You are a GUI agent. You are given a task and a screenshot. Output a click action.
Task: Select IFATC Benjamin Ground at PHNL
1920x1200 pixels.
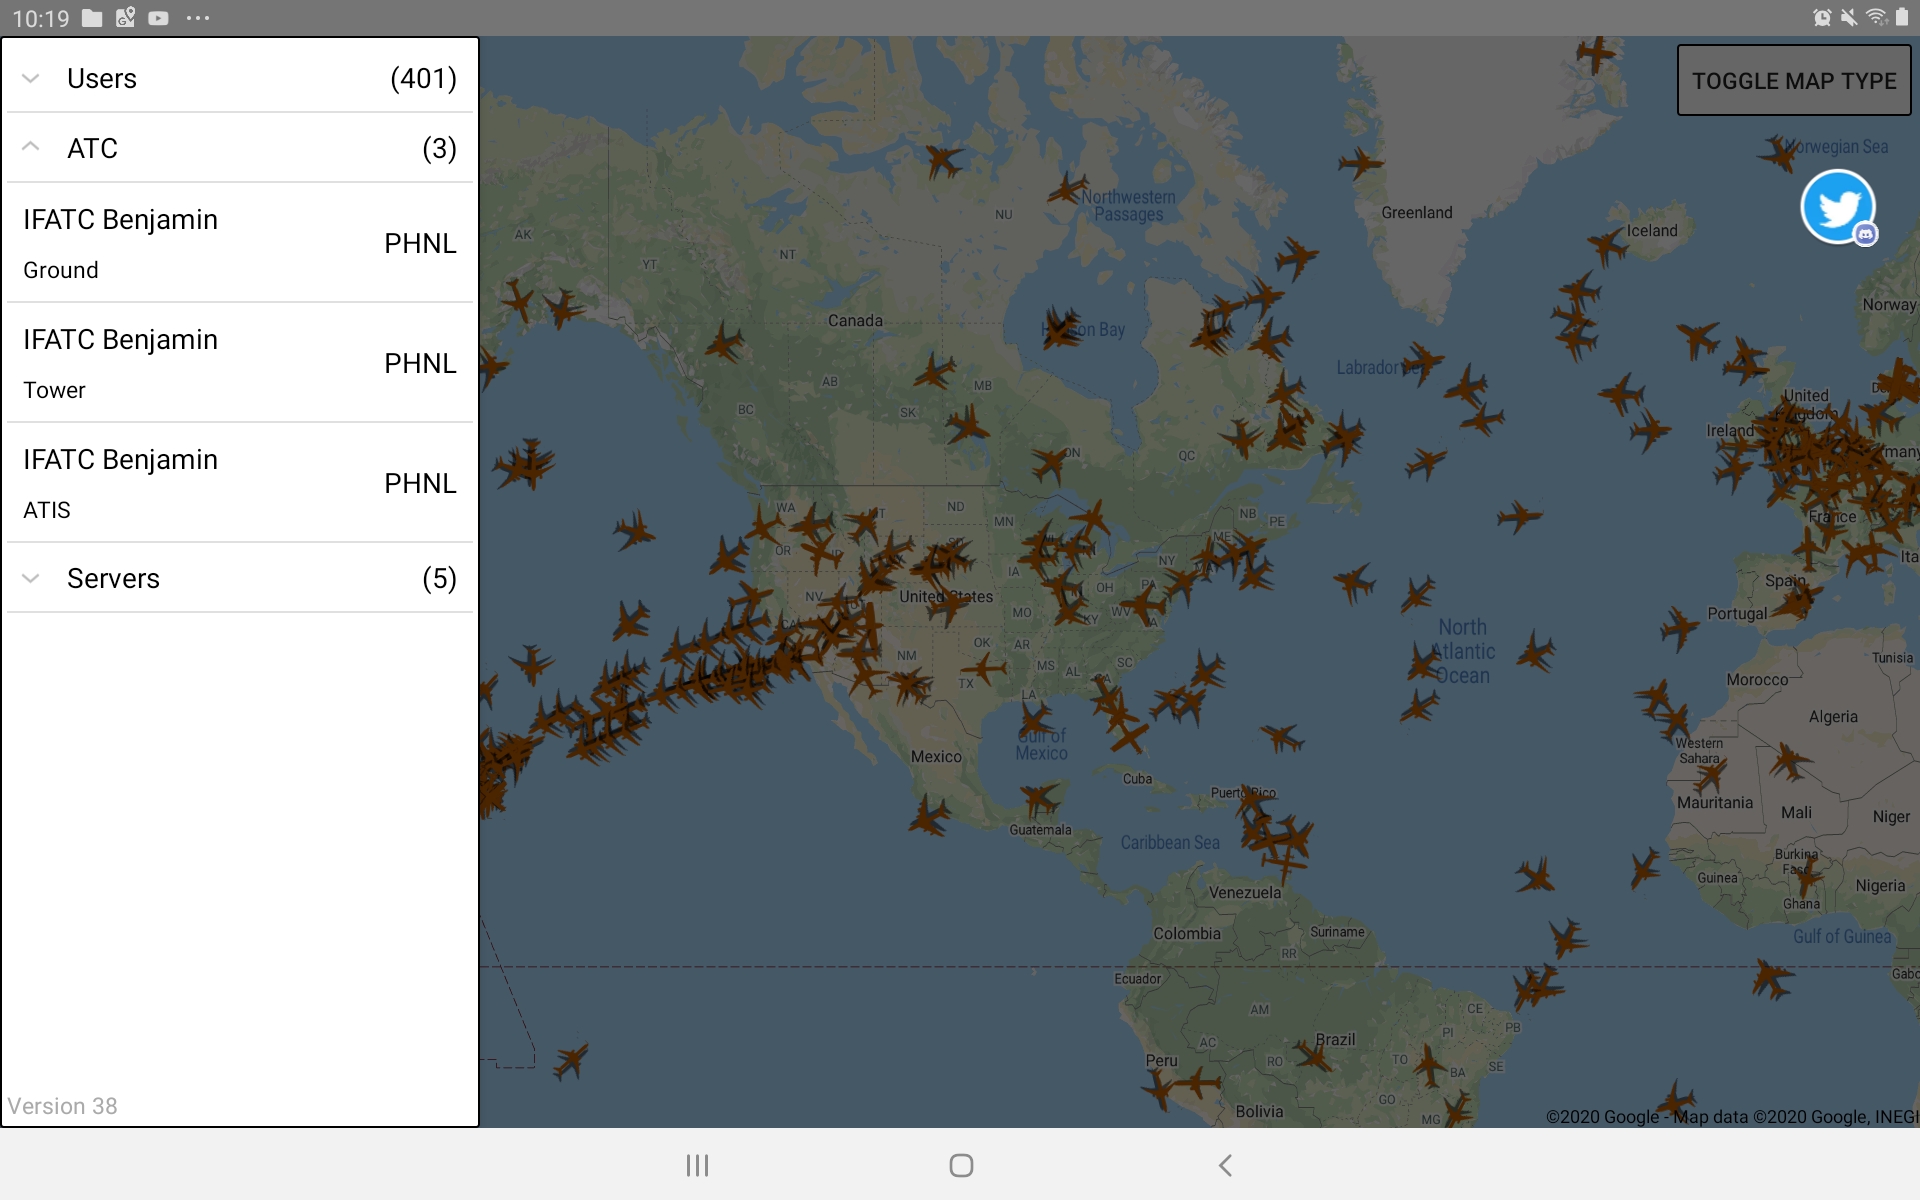coord(240,243)
